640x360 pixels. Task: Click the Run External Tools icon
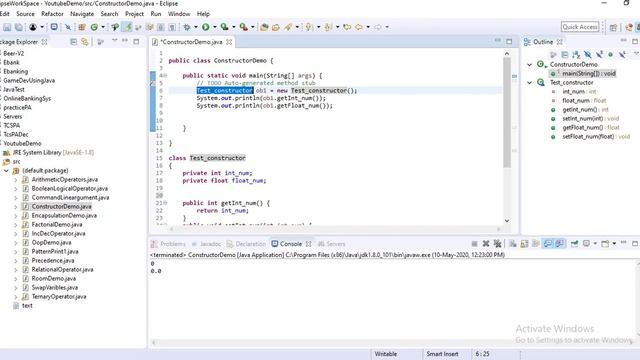(243, 27)
